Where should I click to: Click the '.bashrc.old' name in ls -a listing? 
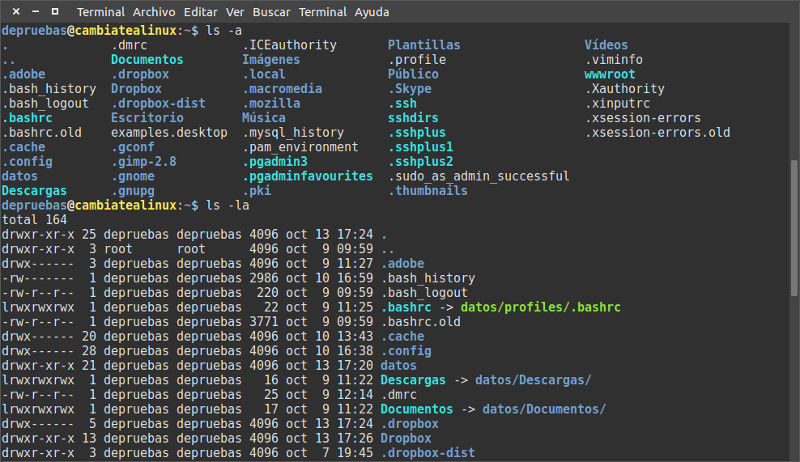point(42,133)
